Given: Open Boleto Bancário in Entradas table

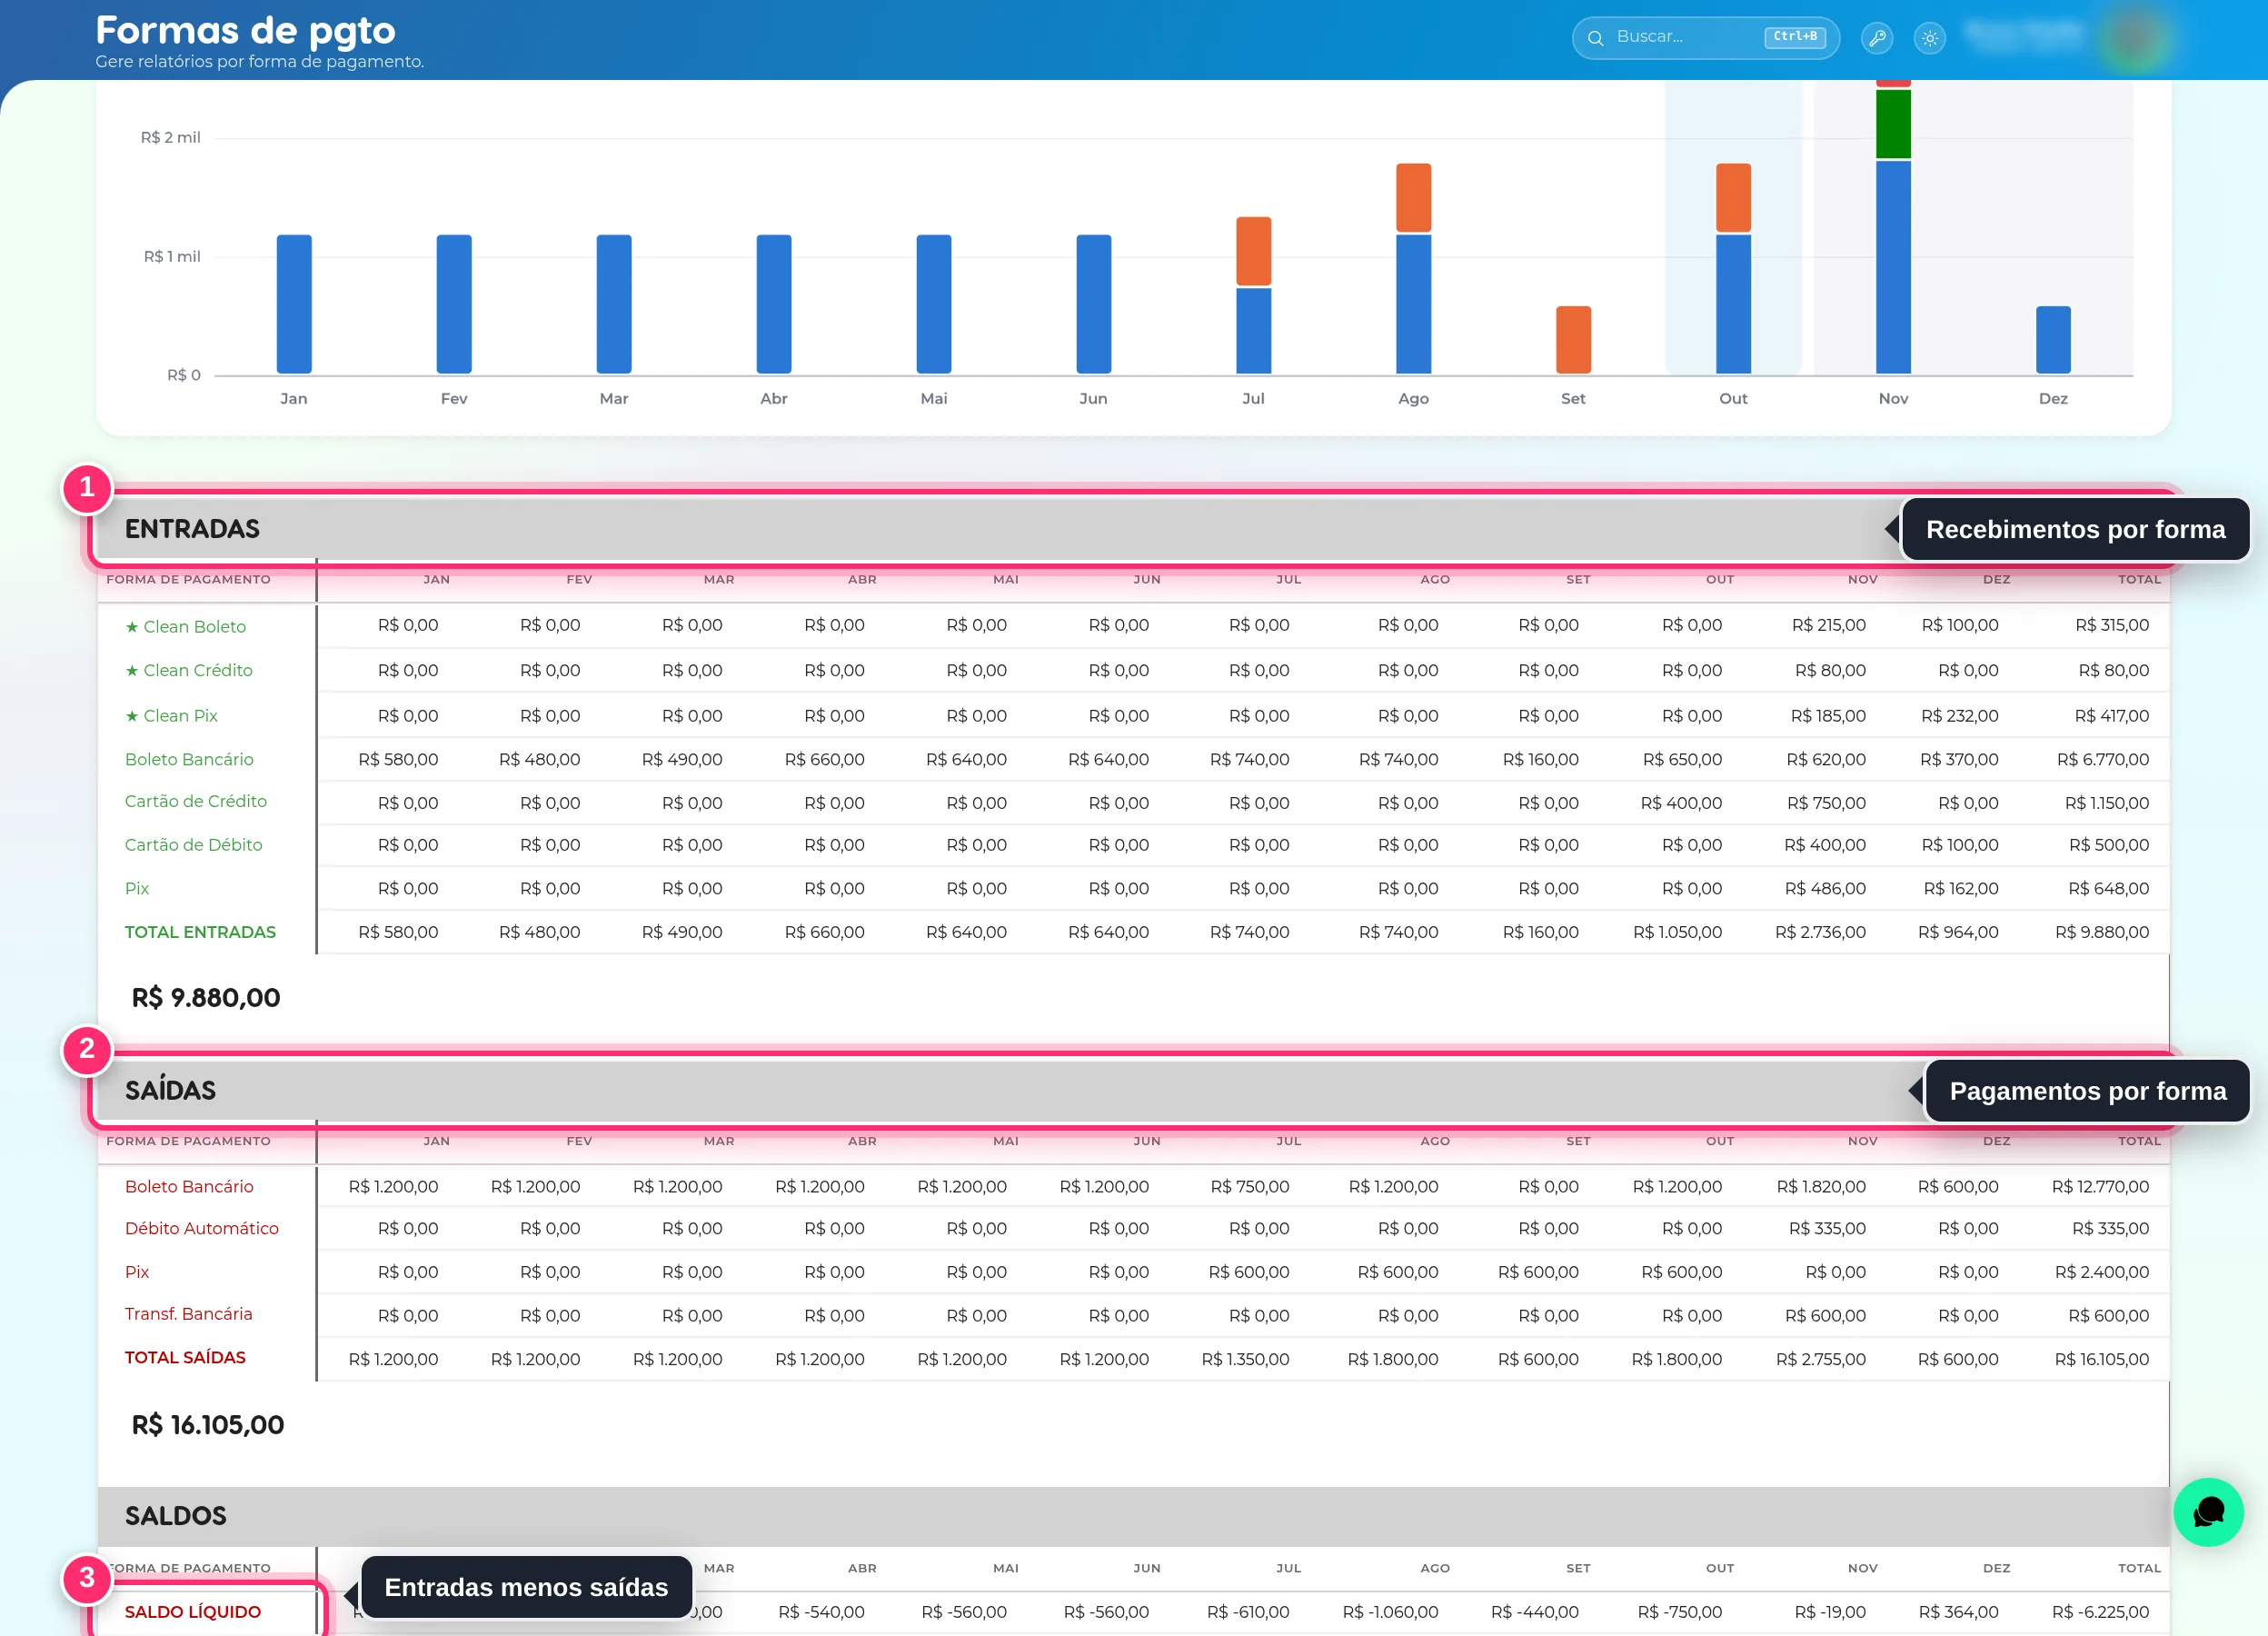Looking at the screenshot, I should 189,759.
